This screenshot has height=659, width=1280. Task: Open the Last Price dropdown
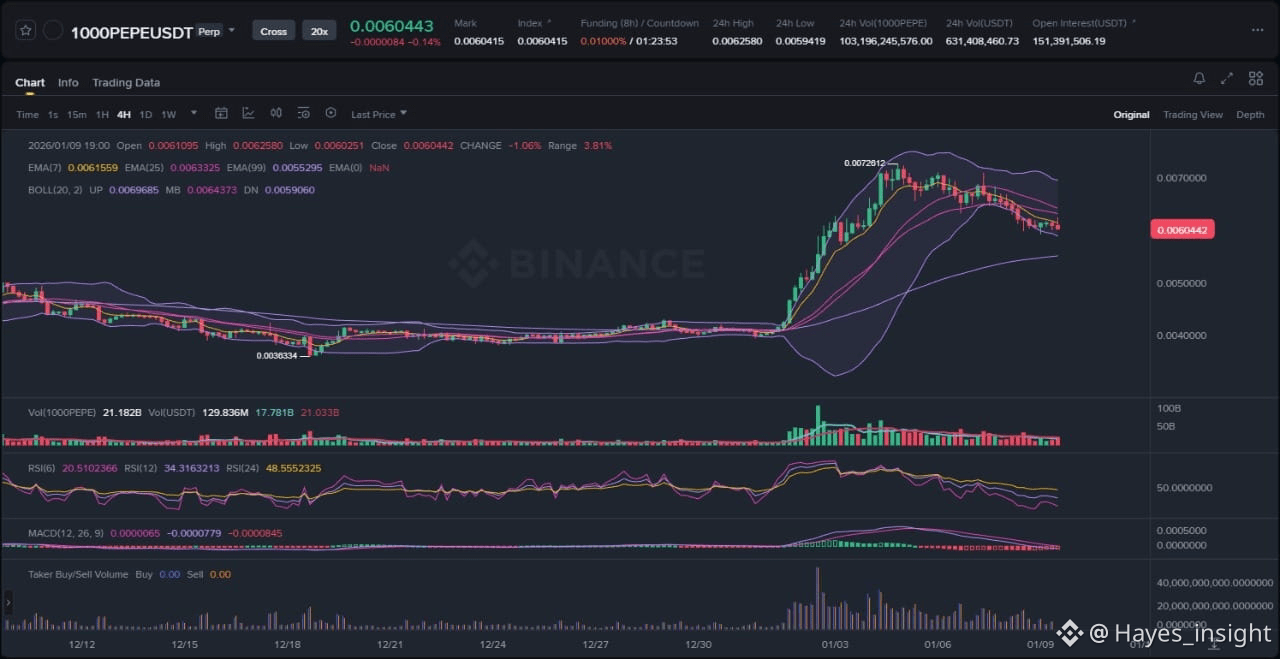[x=378, y=115]
